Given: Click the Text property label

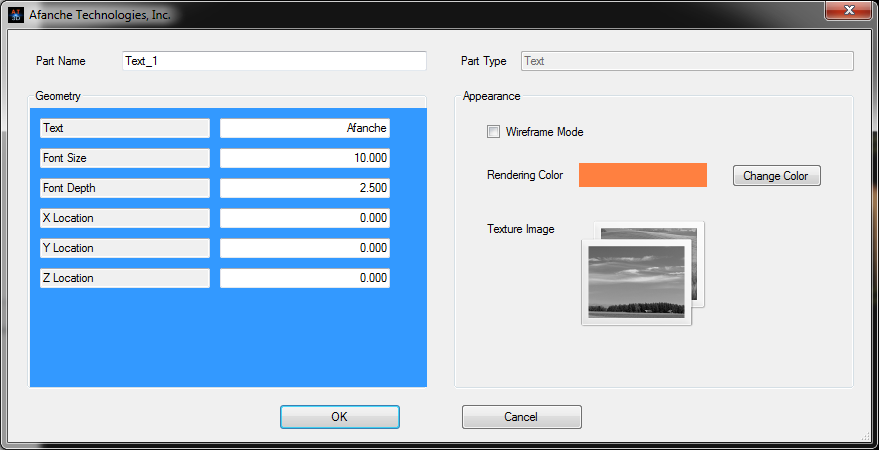Looking at the screenshot, I should 124,128.
